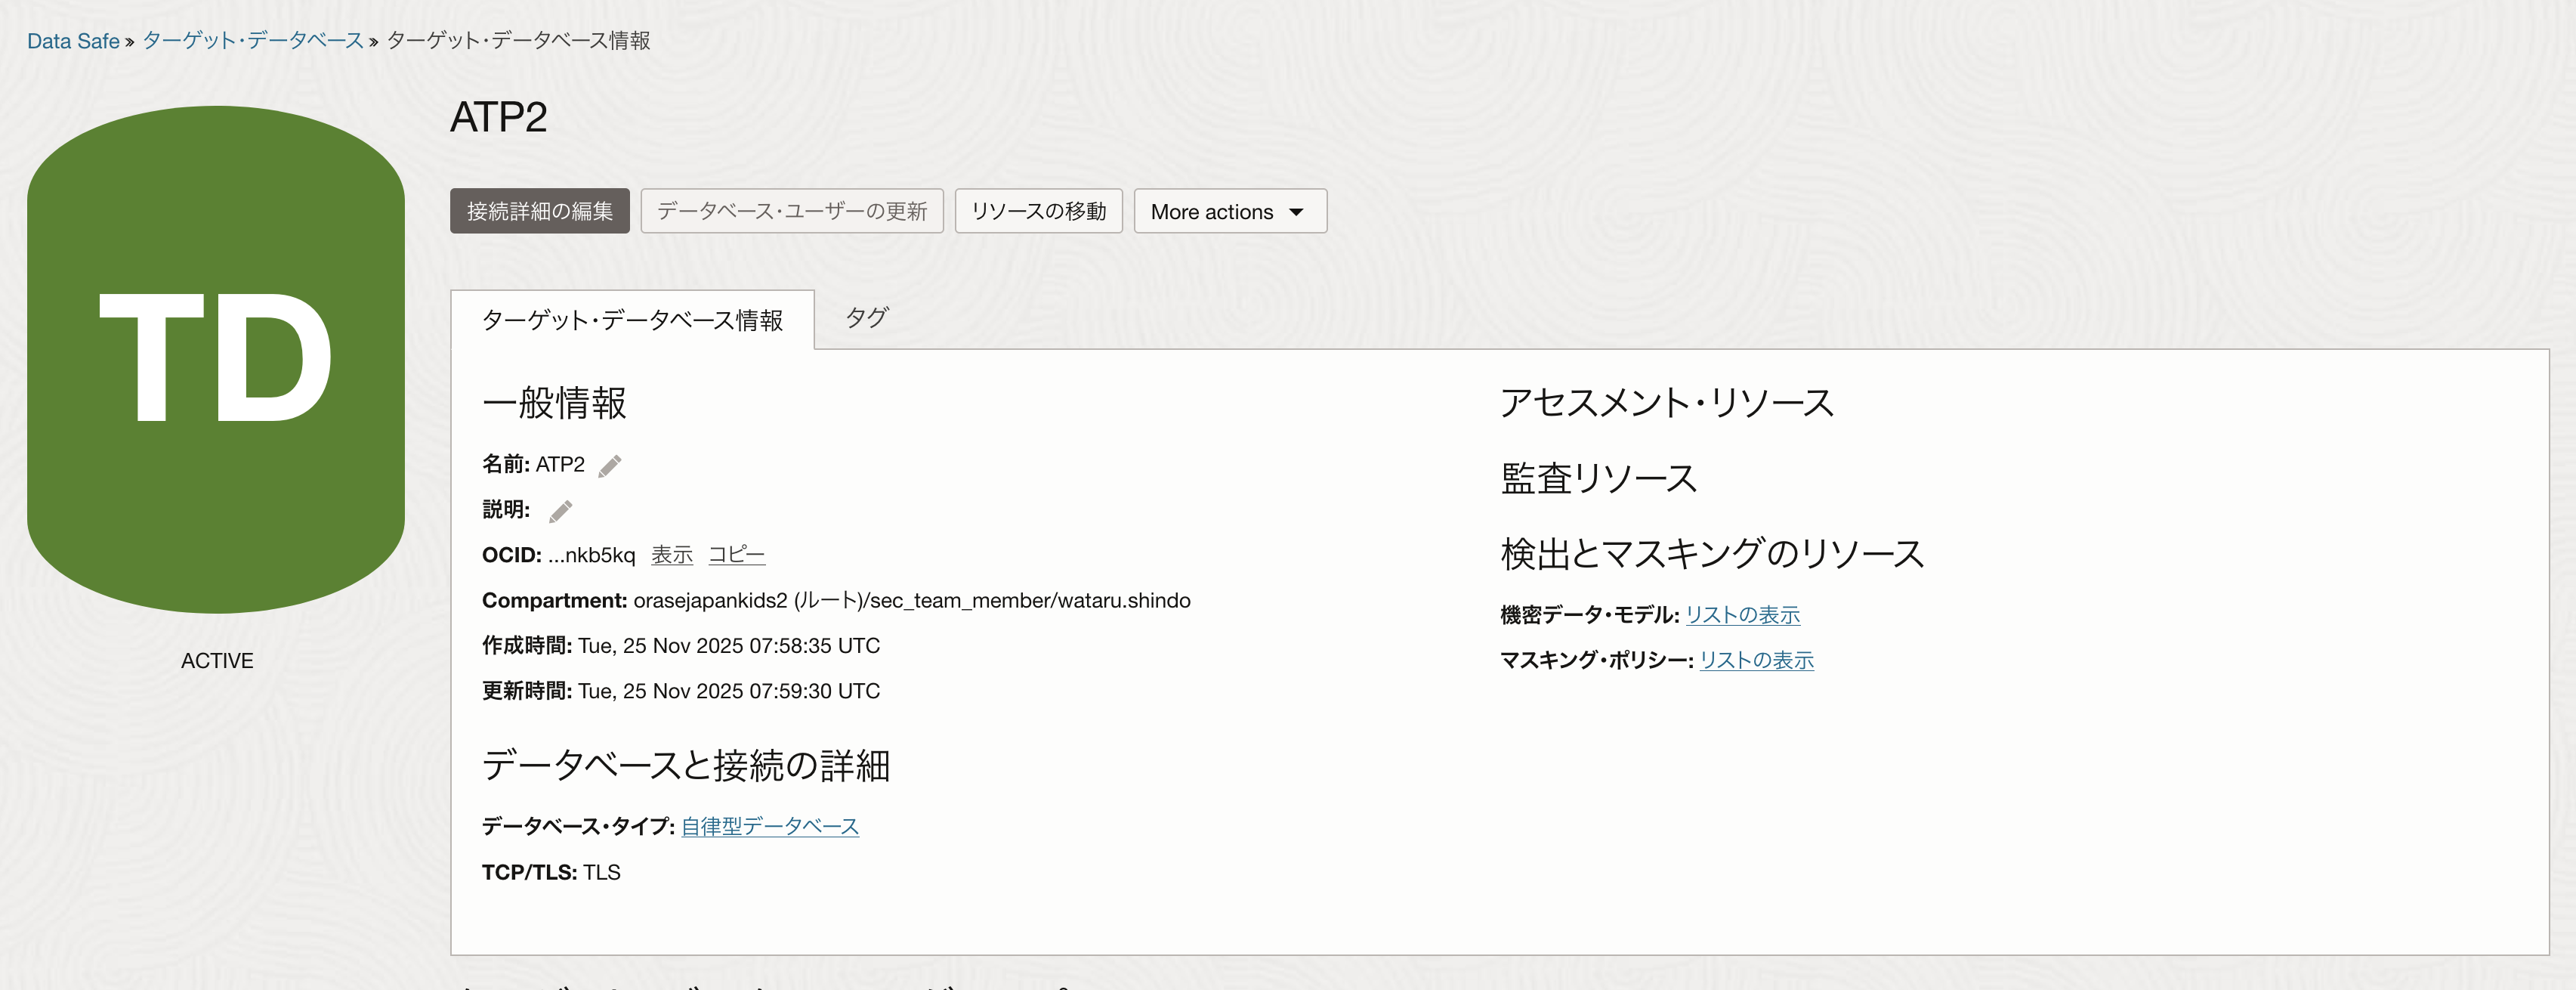Viewport: 2576px width, 990px height.
Task: Click the 接続詳細の編集 button
Action: coord(539,211)
